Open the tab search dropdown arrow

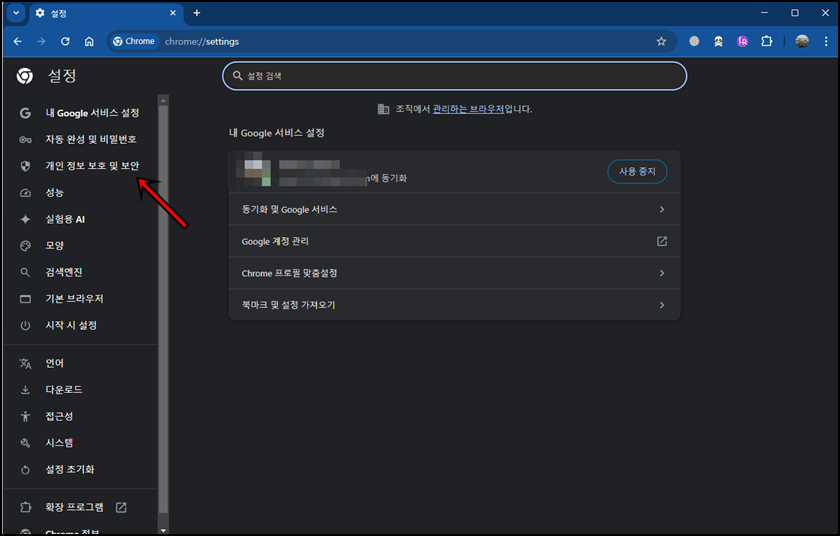pyautogui.click(x=16, y=13)
